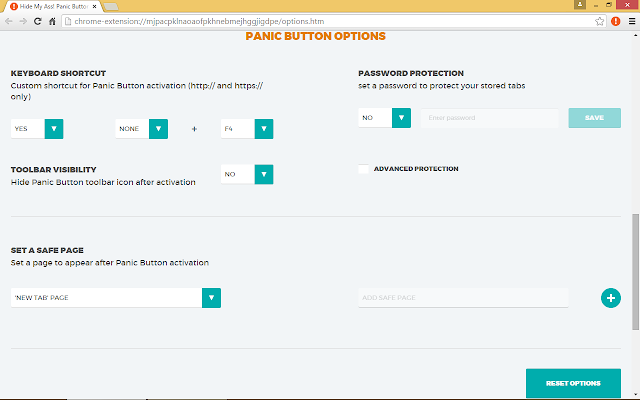Click the browser forward arrow
This screenshot has width=640, height=400.
pyautogui.click(x=23, y=20)
